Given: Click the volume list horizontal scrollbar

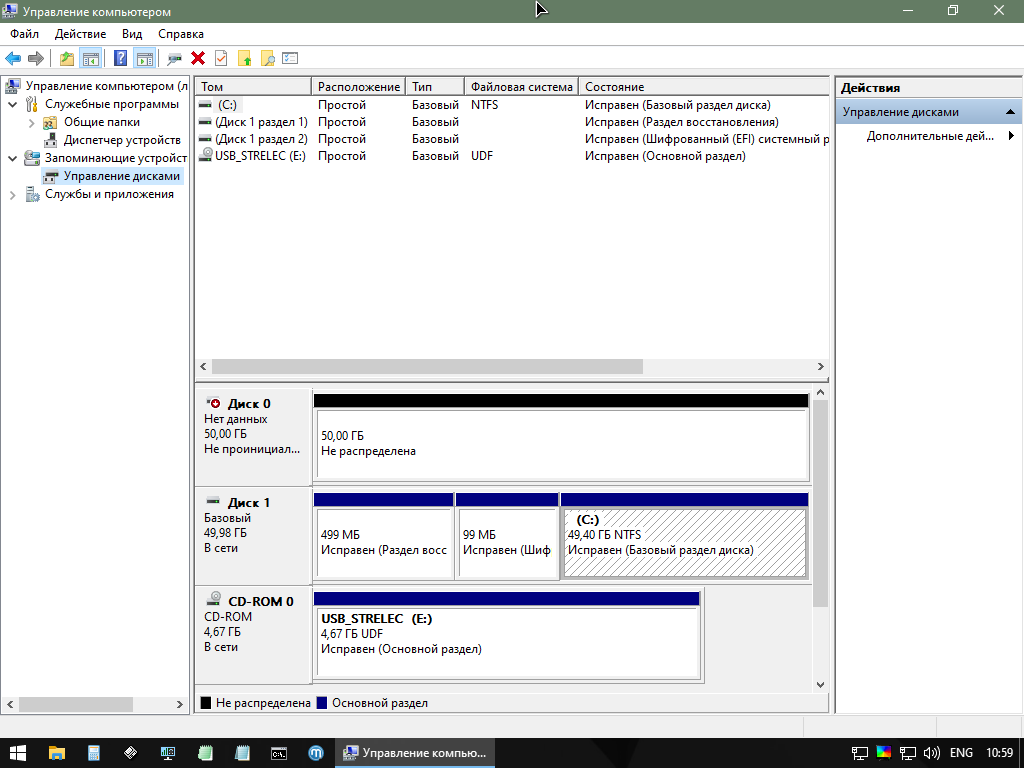Looking at the screenshot, I should coord(427,366).
